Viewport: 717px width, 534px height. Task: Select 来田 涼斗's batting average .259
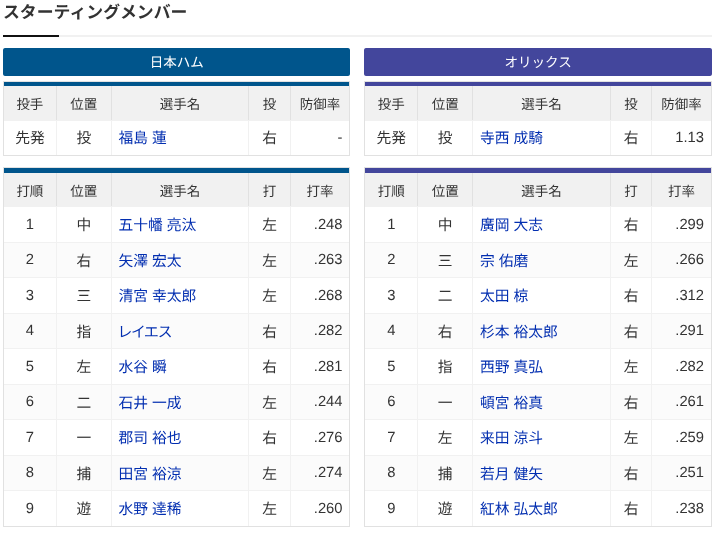[689, 437]
